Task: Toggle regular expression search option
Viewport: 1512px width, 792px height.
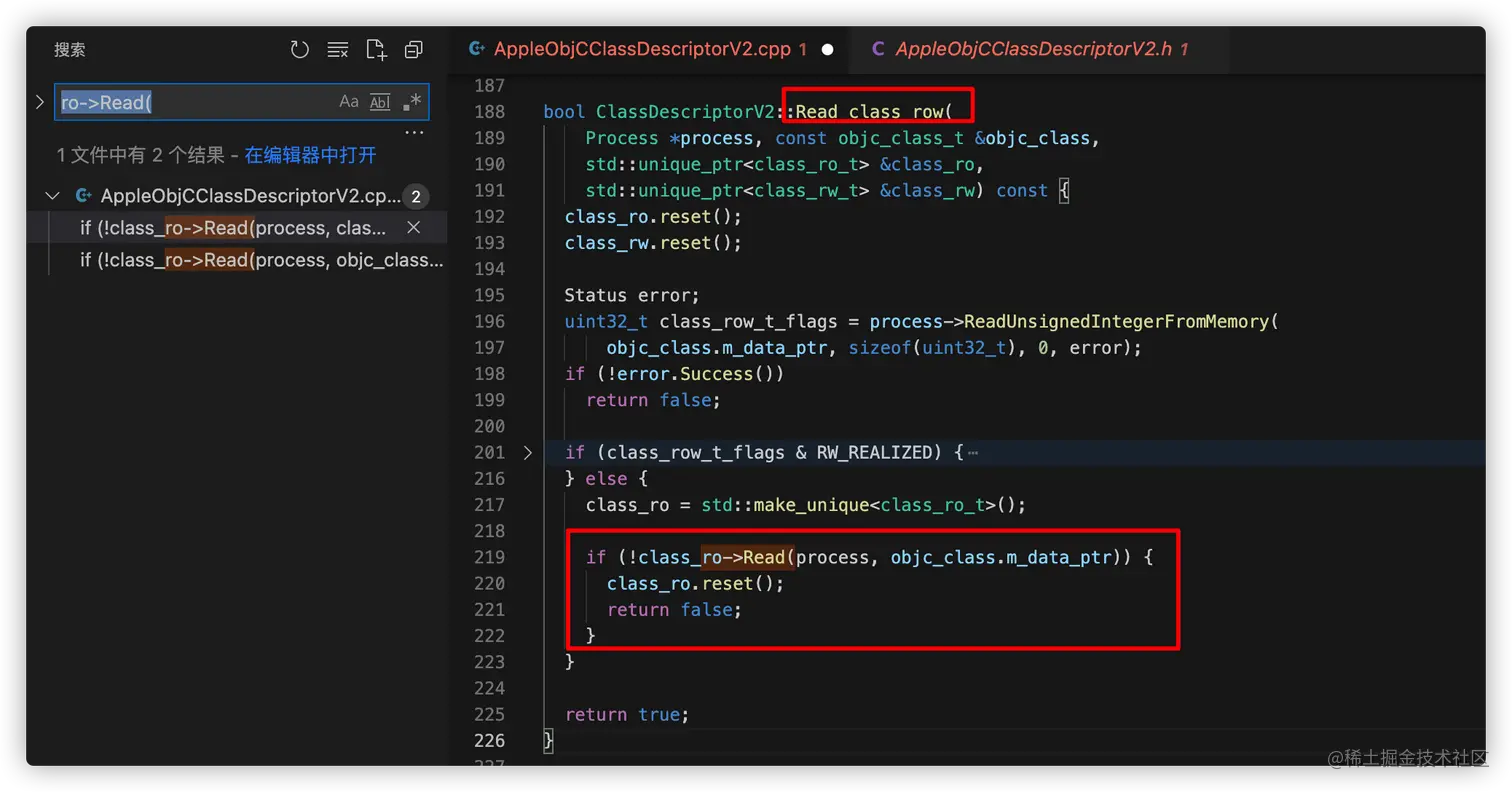Action: point(411,101)
